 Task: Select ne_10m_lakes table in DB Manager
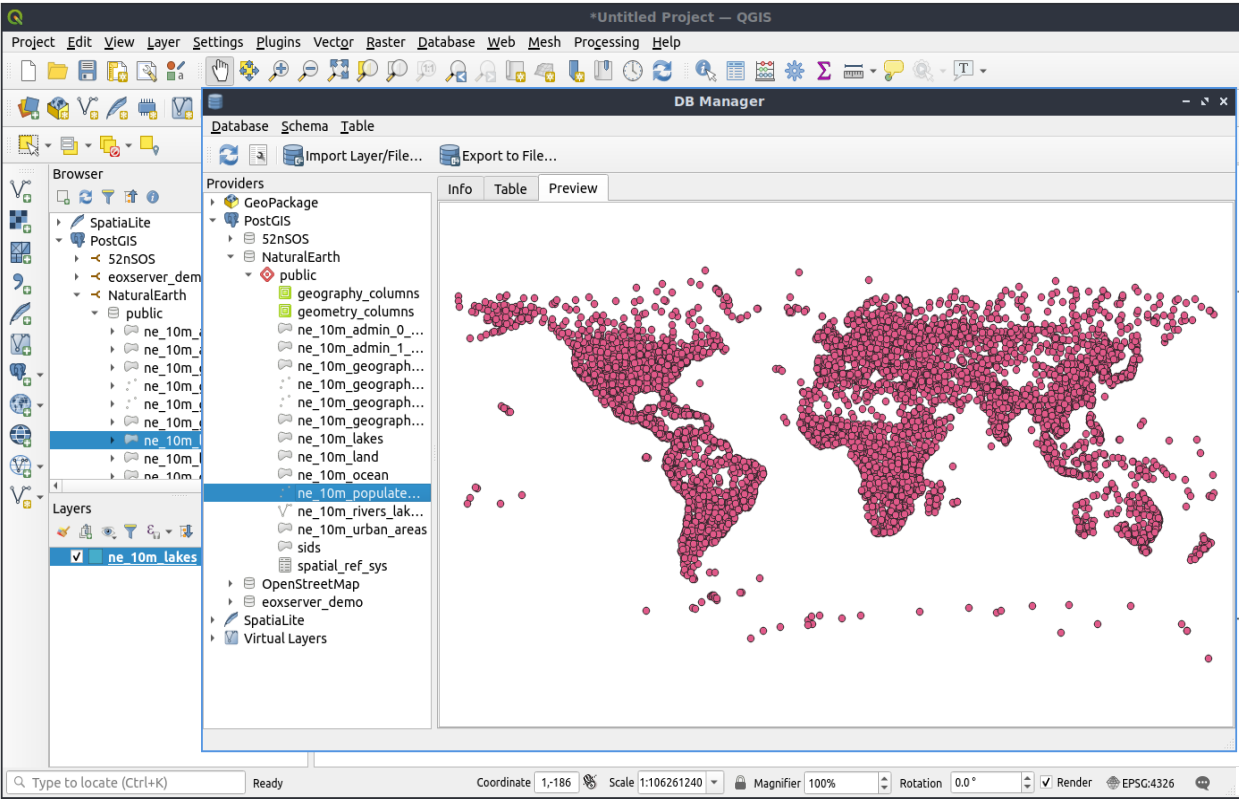(340, 439)
